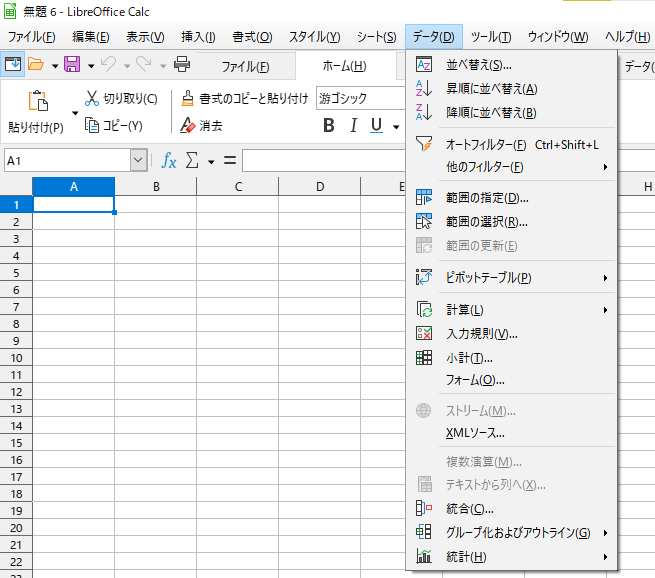Switch to the Home (ホーム) ribbon tab

pos(345,66)
